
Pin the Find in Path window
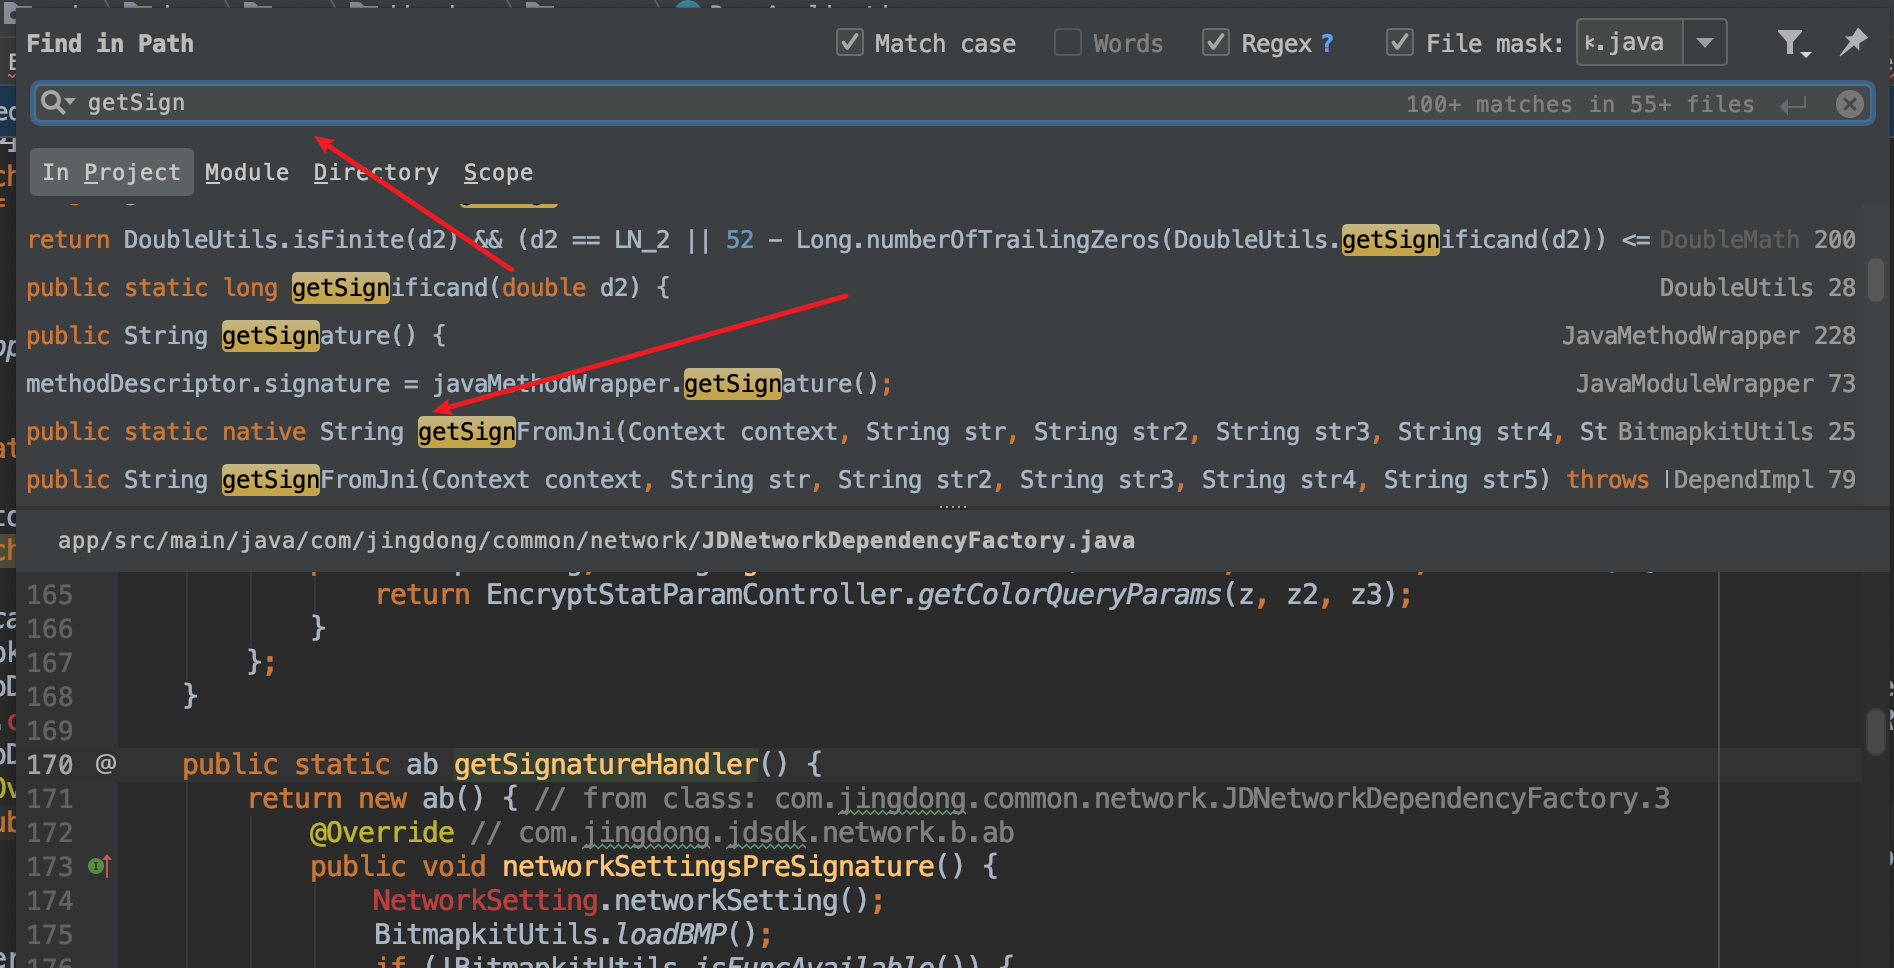(x=1853, y=42)
